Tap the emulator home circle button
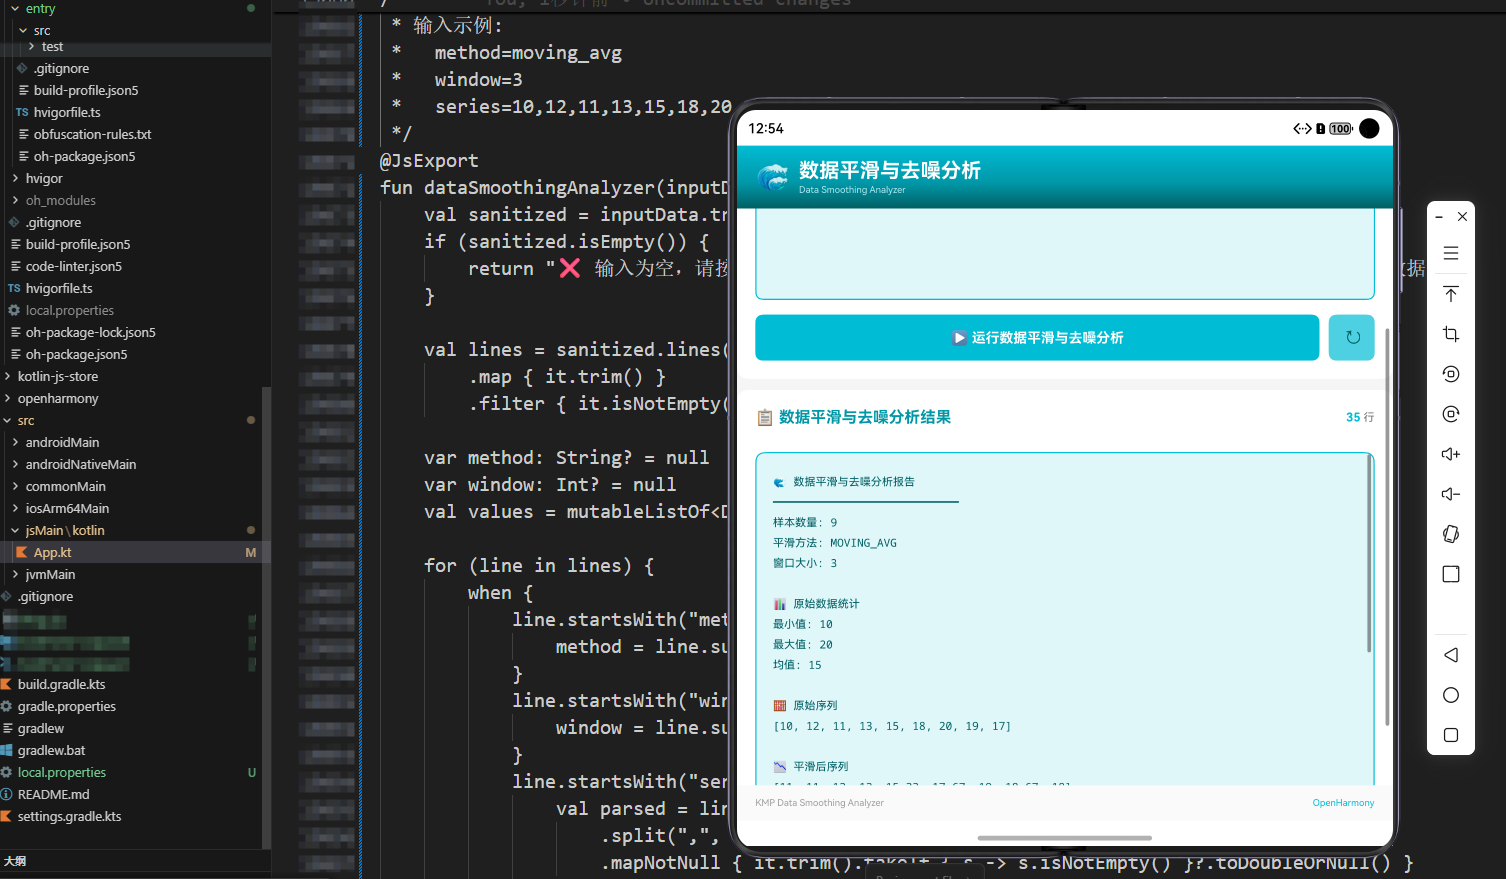This screenshot has width=1506, height=879. click(1451, 695)
